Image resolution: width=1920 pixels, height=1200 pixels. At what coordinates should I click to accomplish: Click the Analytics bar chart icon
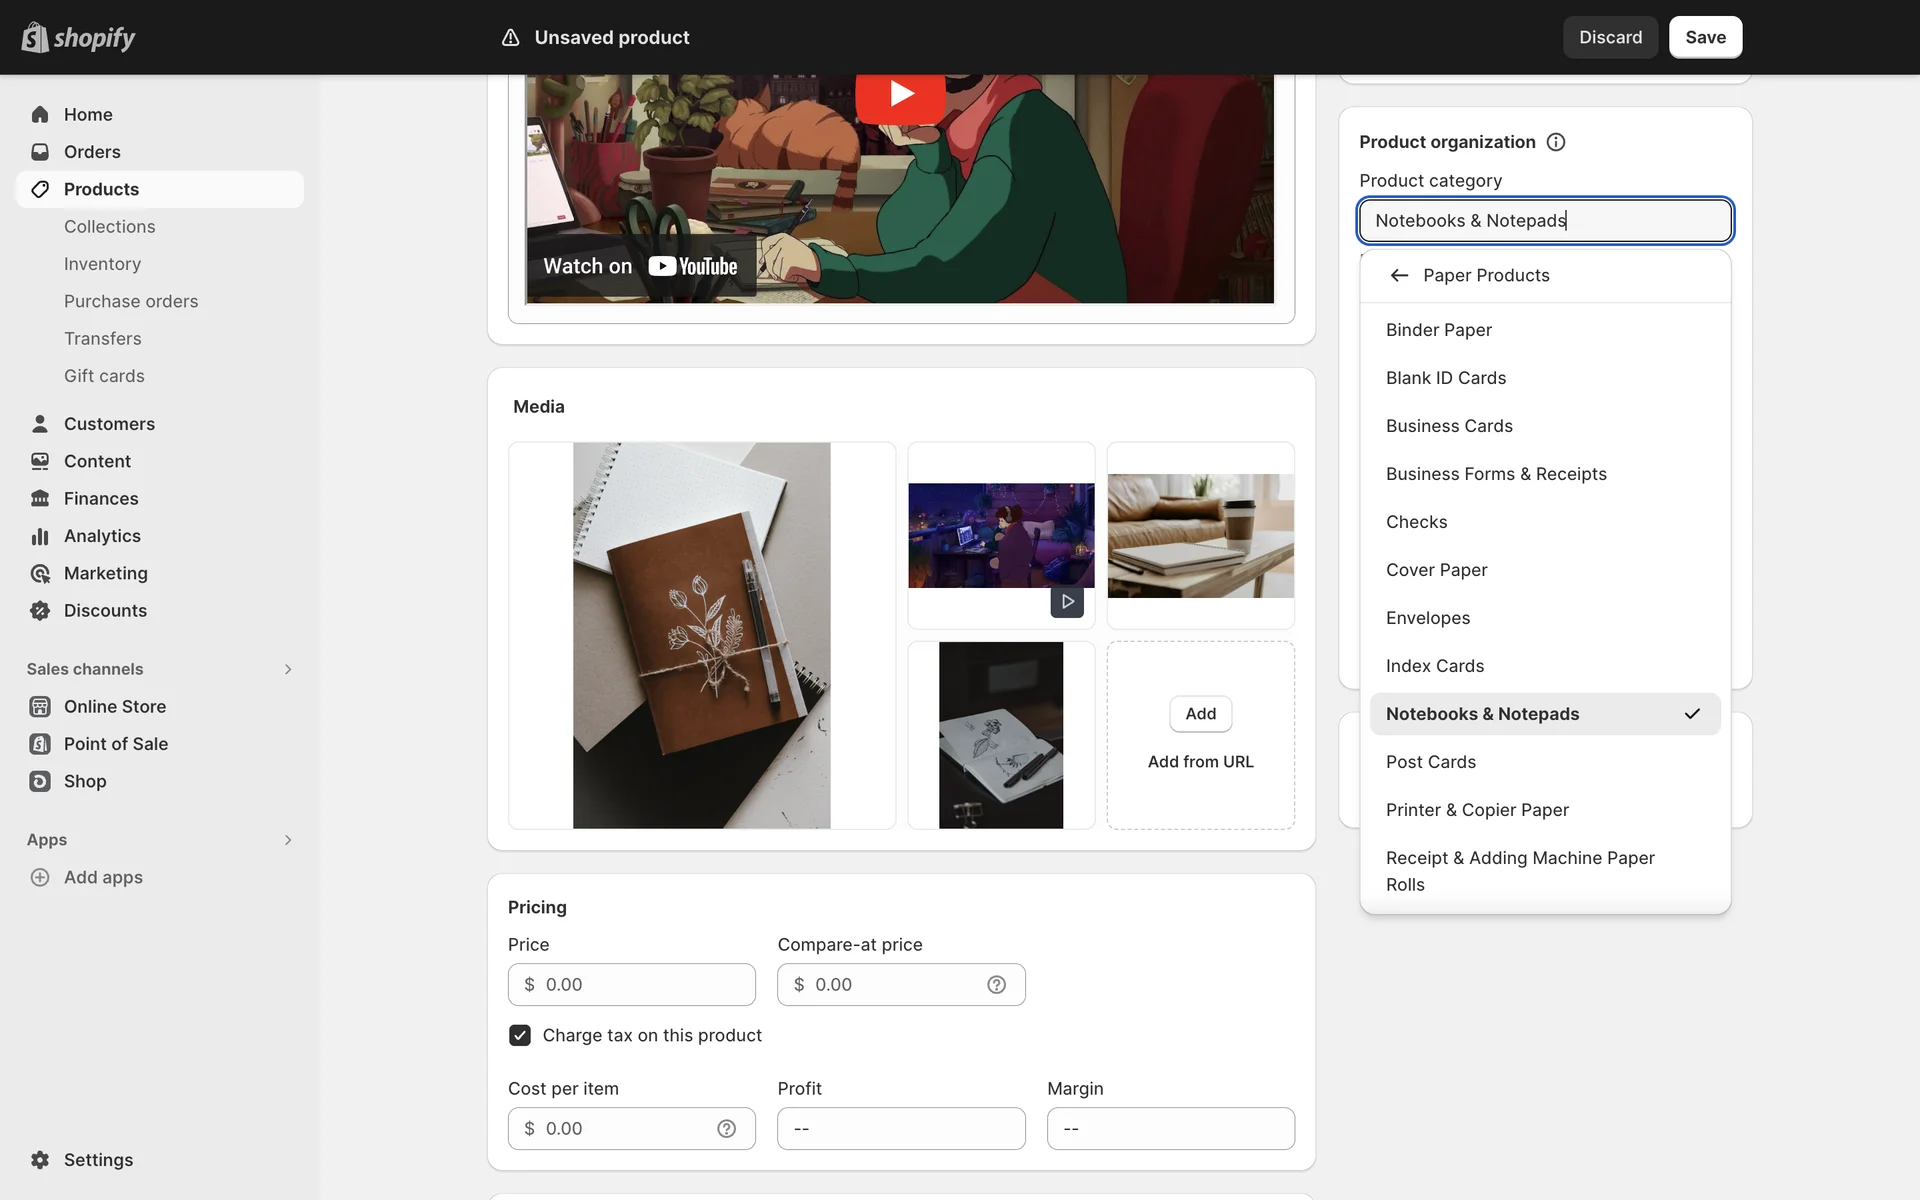tap(40, 536)
